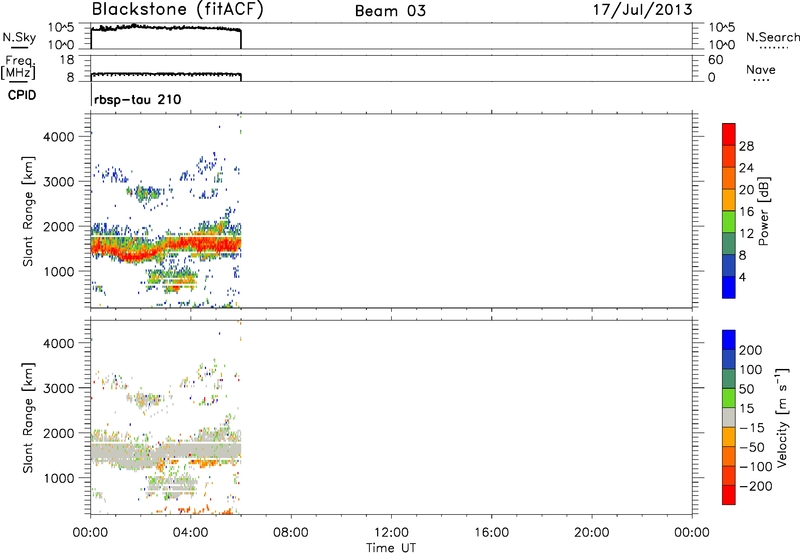Image resolution: width=800 pixels, height=554 pixels.
Task: Click the velocity panel 'Slant Range [km]' label
Action: pyautogui.click(x=28, y=418)
